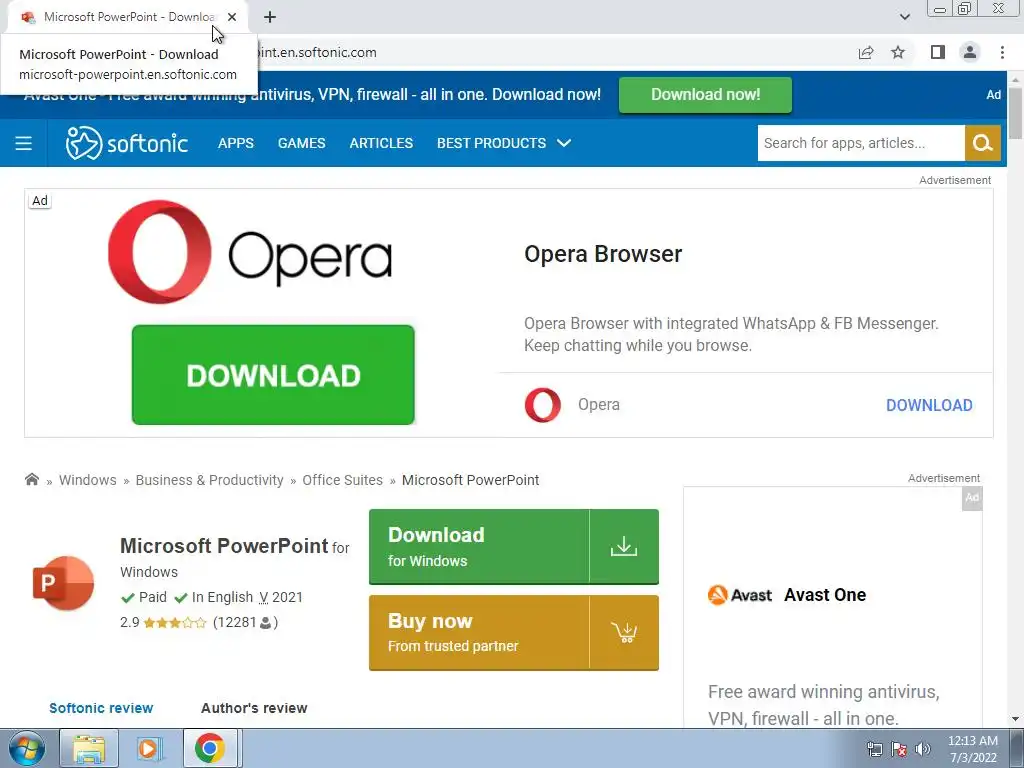
Task: Click the shopping cart icon on Buy now
Action: 624,632
